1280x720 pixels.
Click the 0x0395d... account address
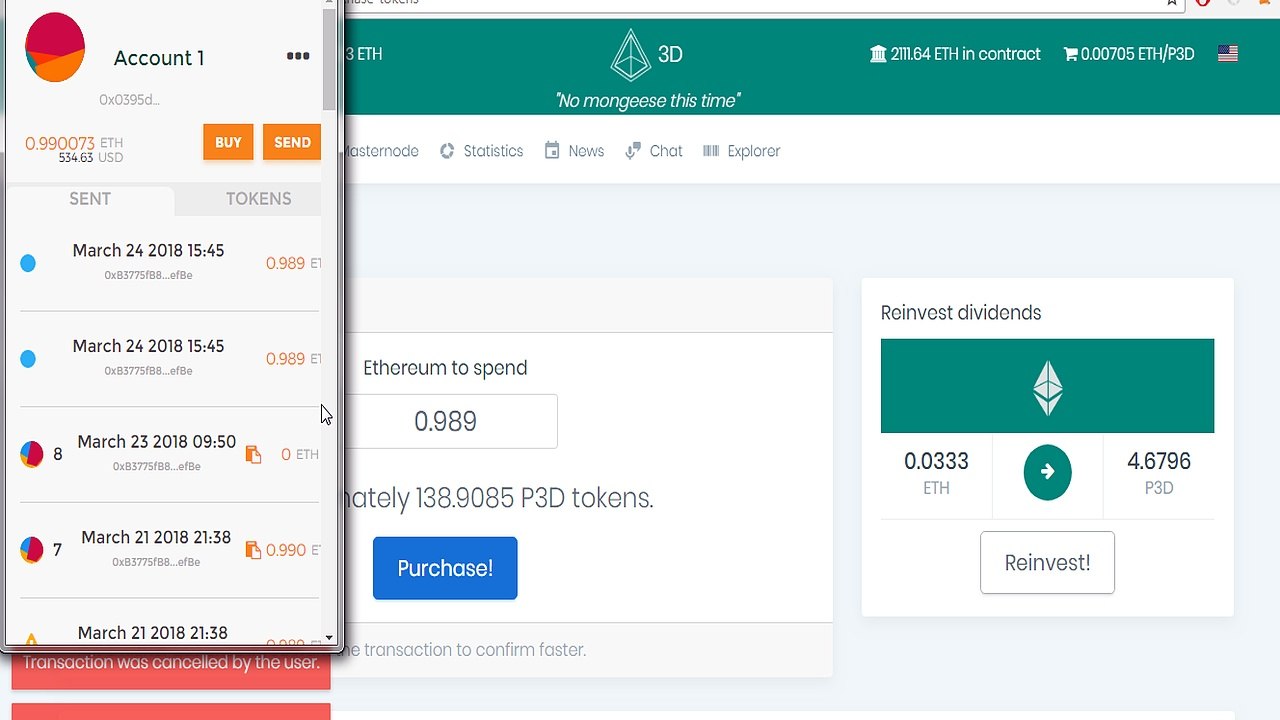(x=129, y=99)
